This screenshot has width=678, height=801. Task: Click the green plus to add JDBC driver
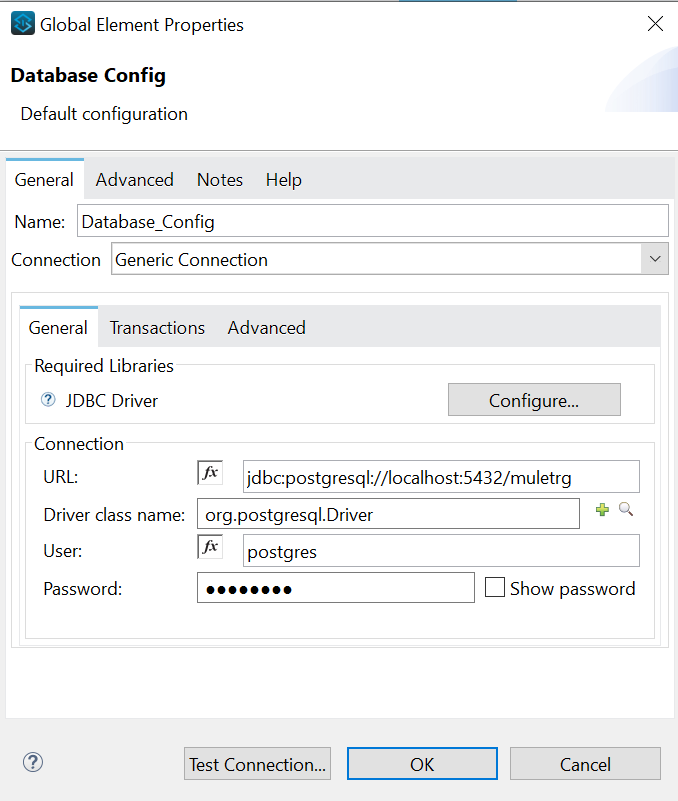pyautogui.click(x=602, y=511)
